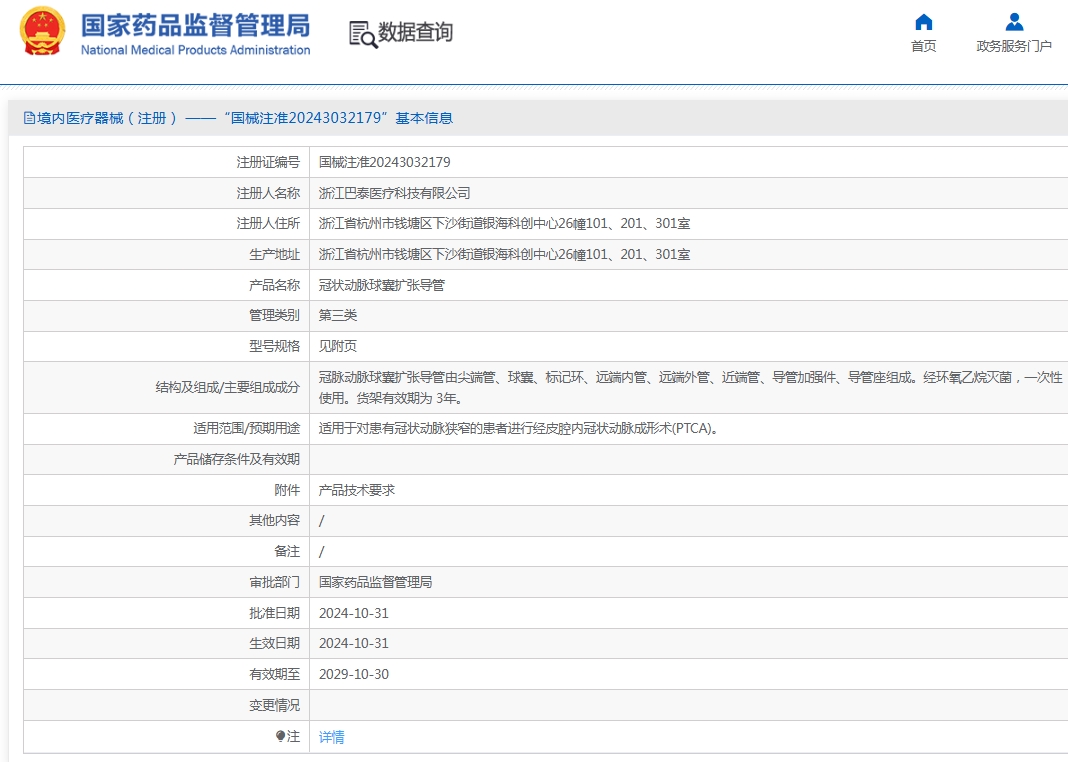Click the 有效期至 row label
Image resolution: width=1068 pixels, height=762 pixels.
[274, 674]
